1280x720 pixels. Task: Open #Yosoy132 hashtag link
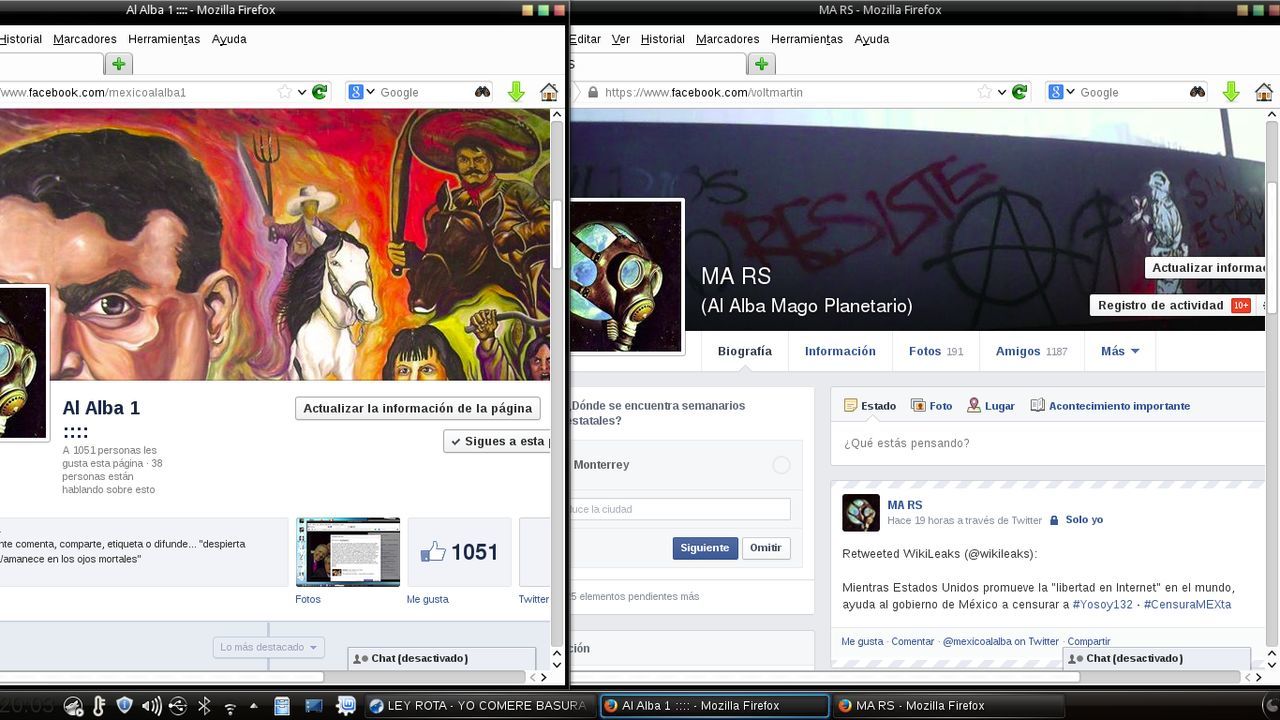[1102, 604]
